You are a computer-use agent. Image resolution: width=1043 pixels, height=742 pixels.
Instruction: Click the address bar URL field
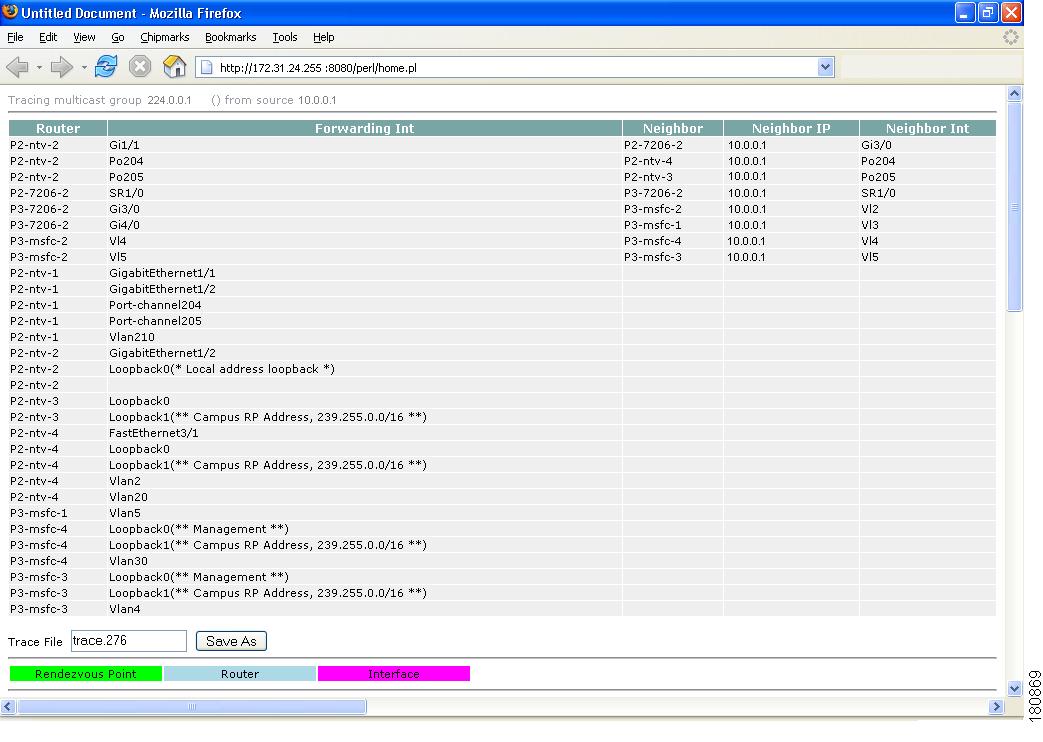pyautogui.click(x=514, y=67)
